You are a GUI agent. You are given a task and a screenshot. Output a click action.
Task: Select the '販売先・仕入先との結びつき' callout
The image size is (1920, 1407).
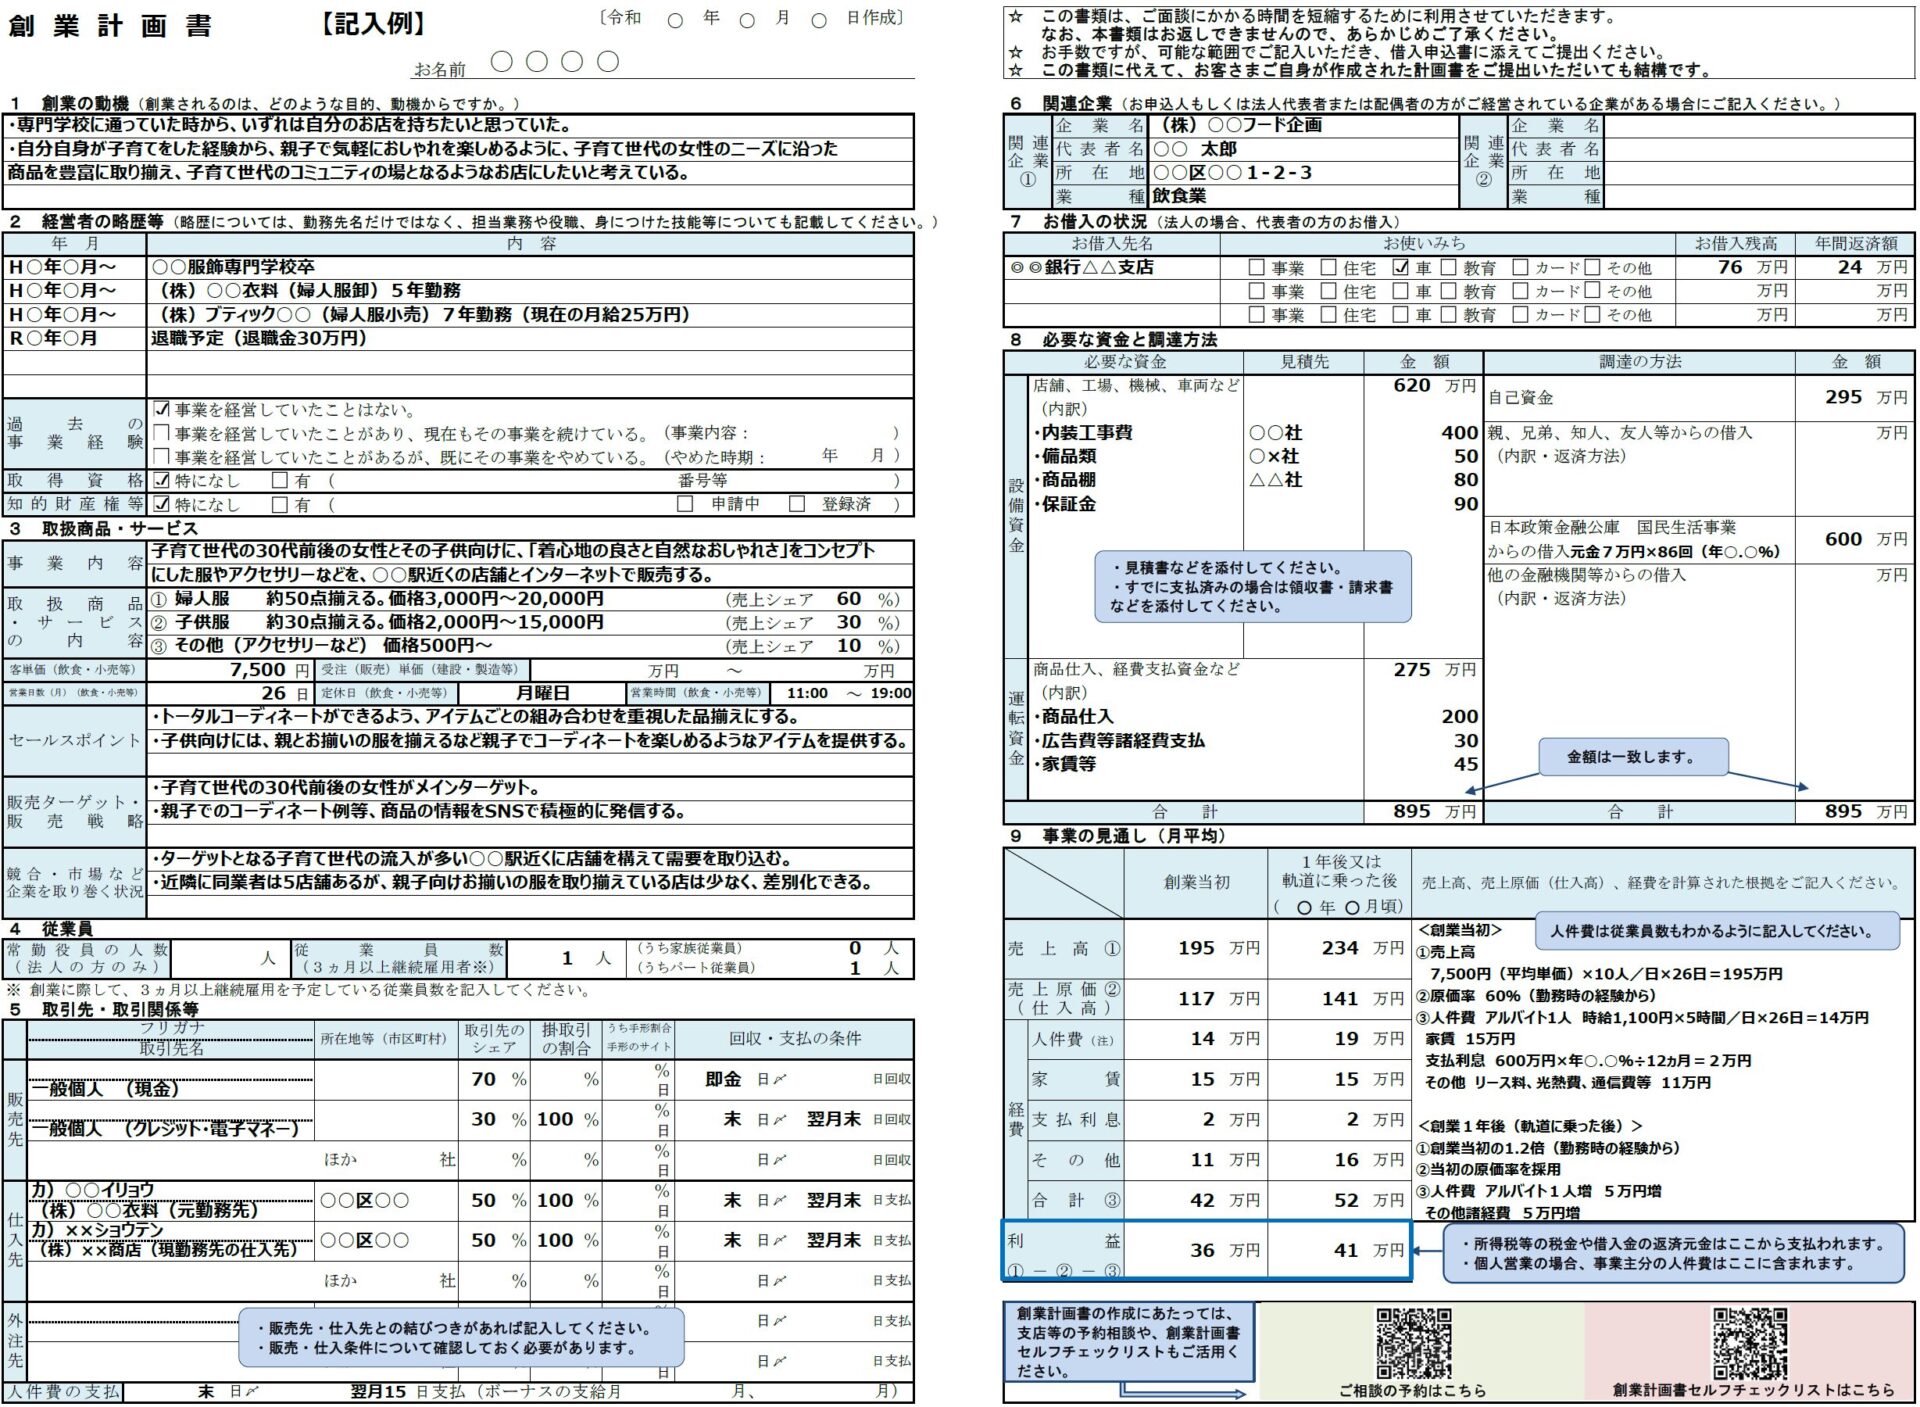pyautogui.click(x=461, y=1338)
